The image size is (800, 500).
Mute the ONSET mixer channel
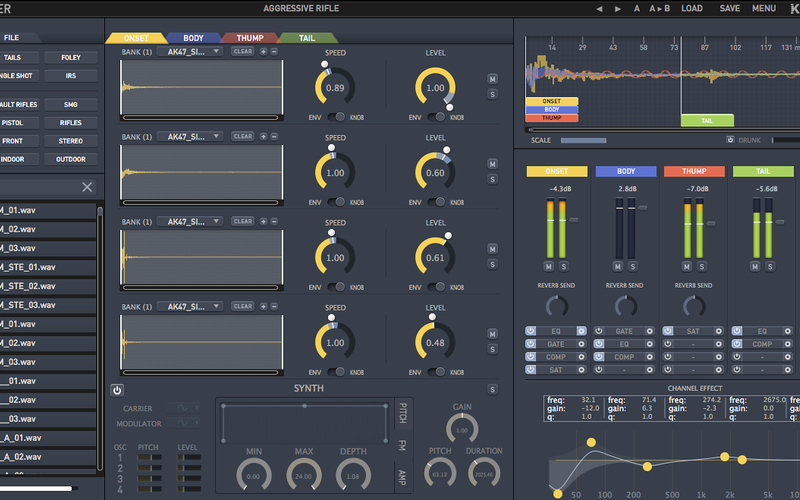(548, 266)
